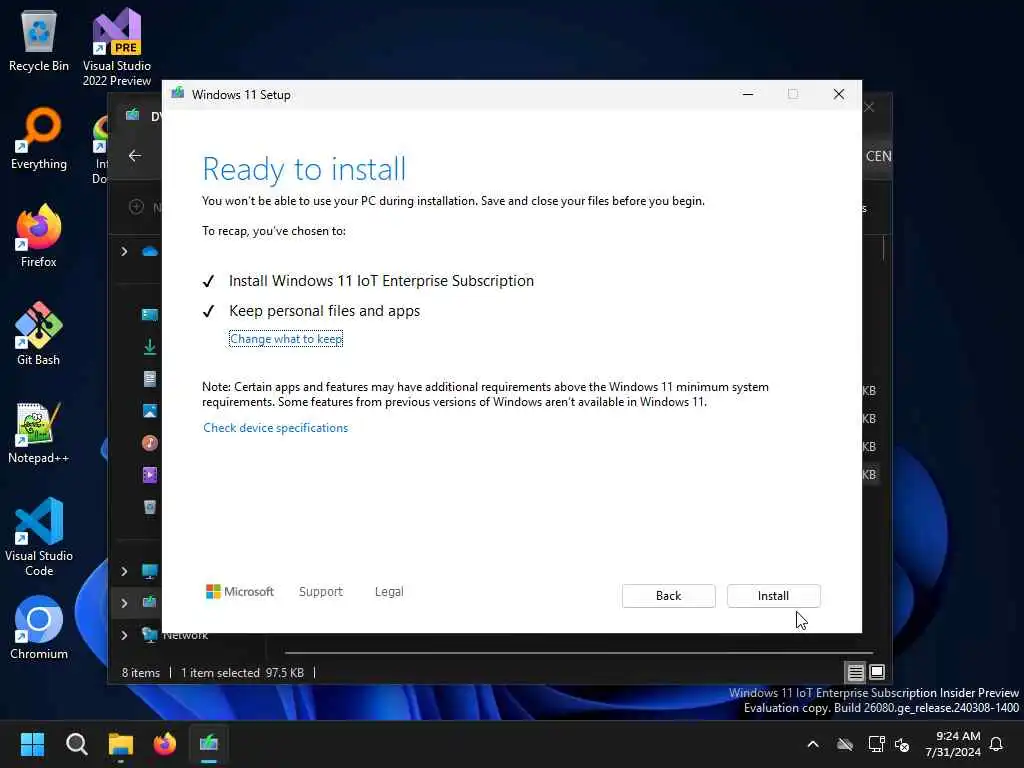This screenshot has height=768, width=1024.
Task: Open Music in Explorer quick access
Action: [x=150, y=443]
